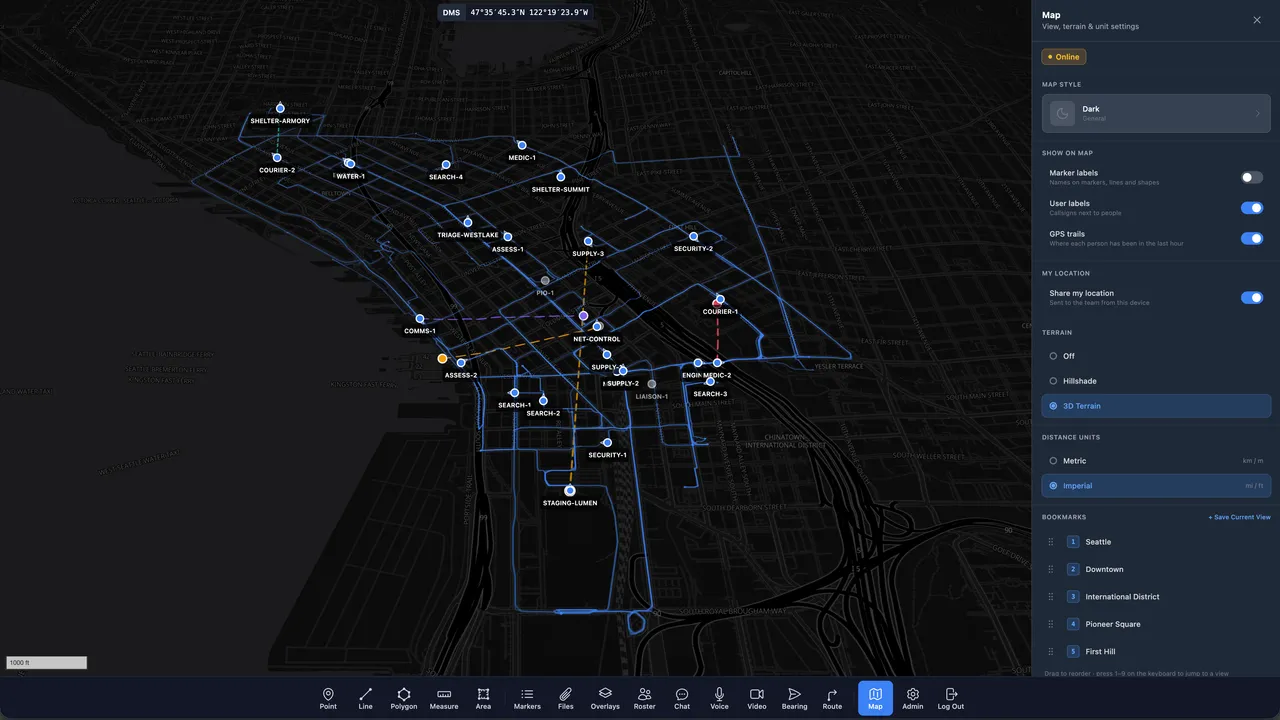This screenshot has height=720, width=1280.
Task: Start Voice communication
Action: 719,698
